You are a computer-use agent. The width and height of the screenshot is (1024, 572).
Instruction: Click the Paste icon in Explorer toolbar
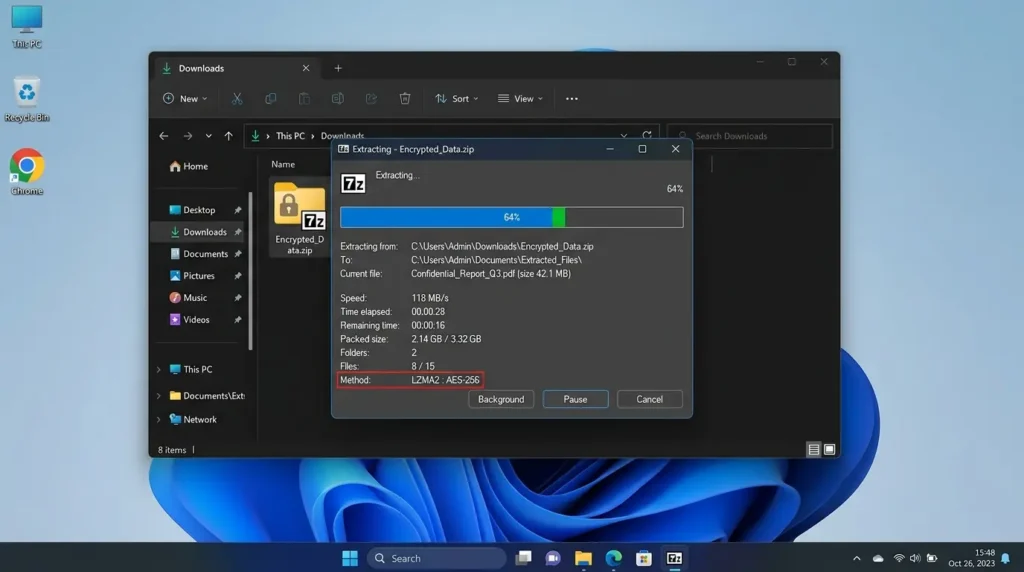[x=304, y=99]
